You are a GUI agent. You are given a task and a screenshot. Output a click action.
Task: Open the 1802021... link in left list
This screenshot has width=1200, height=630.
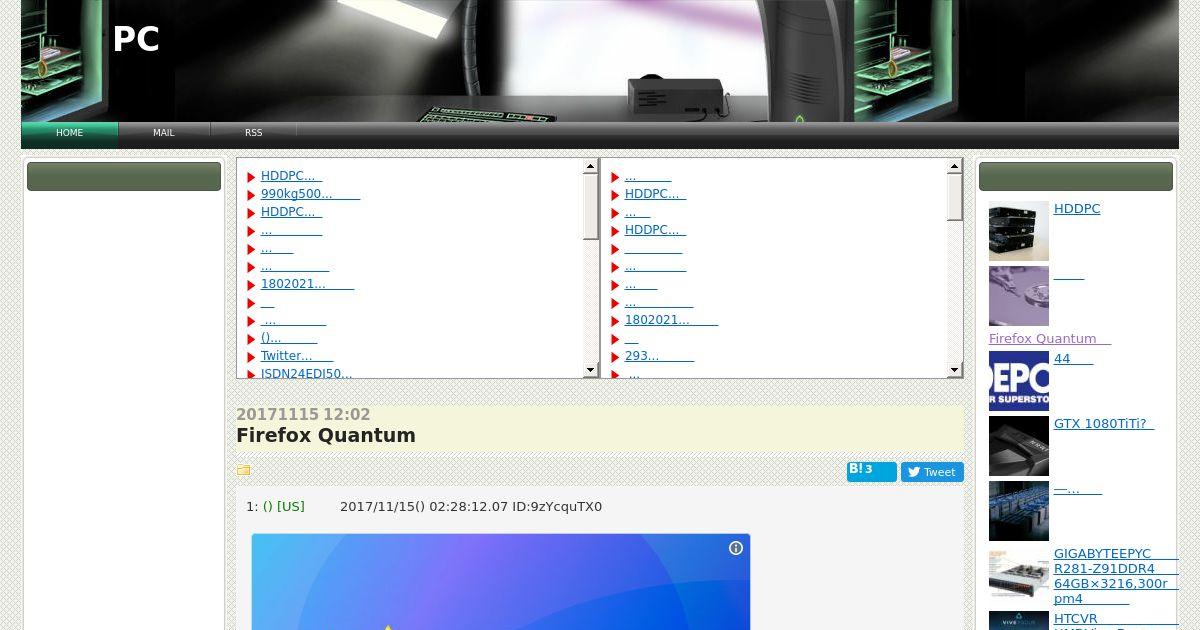coord(307,284)
